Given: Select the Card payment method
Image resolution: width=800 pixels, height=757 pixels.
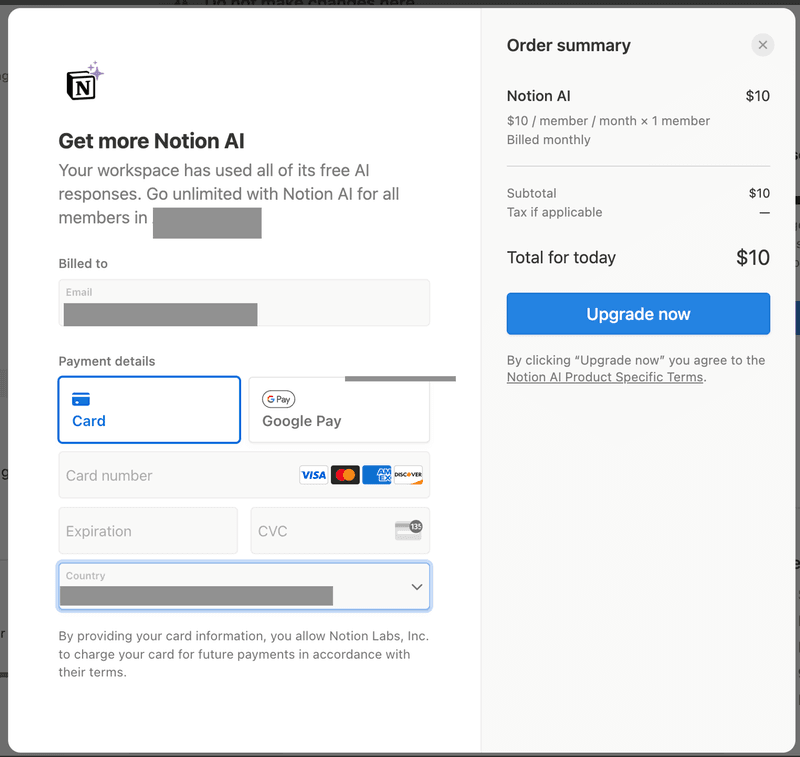Looking at the screenshot, I should tap(148, 409).
